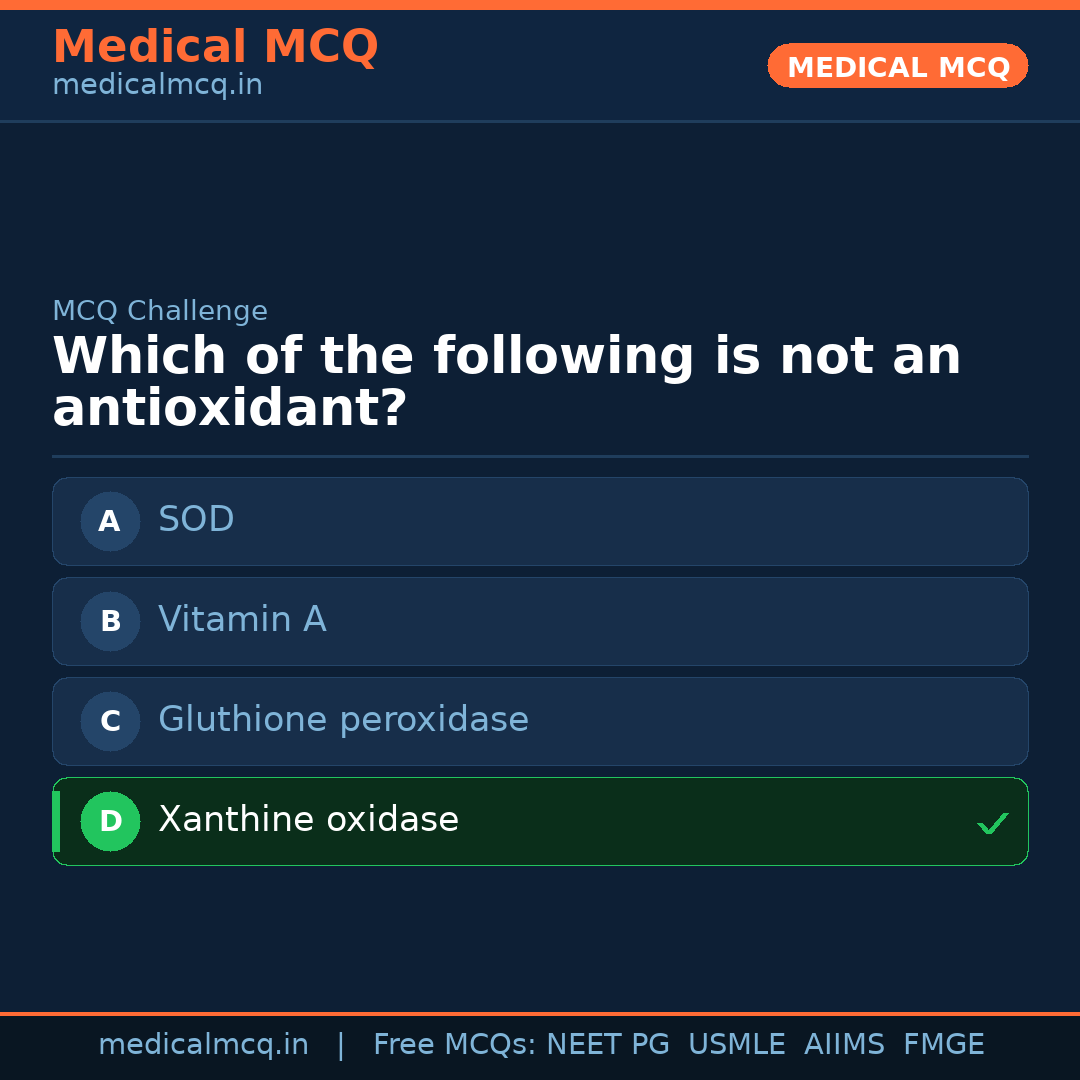Switch to the NEET PG section
1080x1080 pixels.
click(607, 1043)
